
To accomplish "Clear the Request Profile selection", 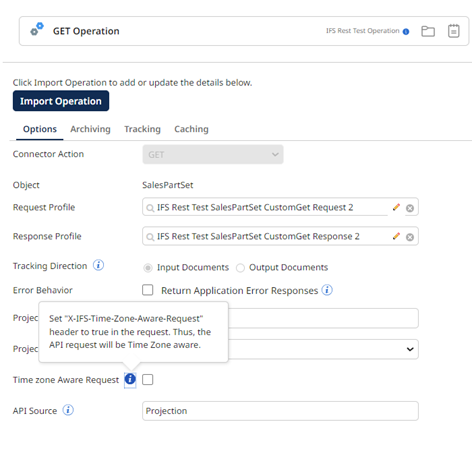I will pyautogui.click(x=410, y=208).
